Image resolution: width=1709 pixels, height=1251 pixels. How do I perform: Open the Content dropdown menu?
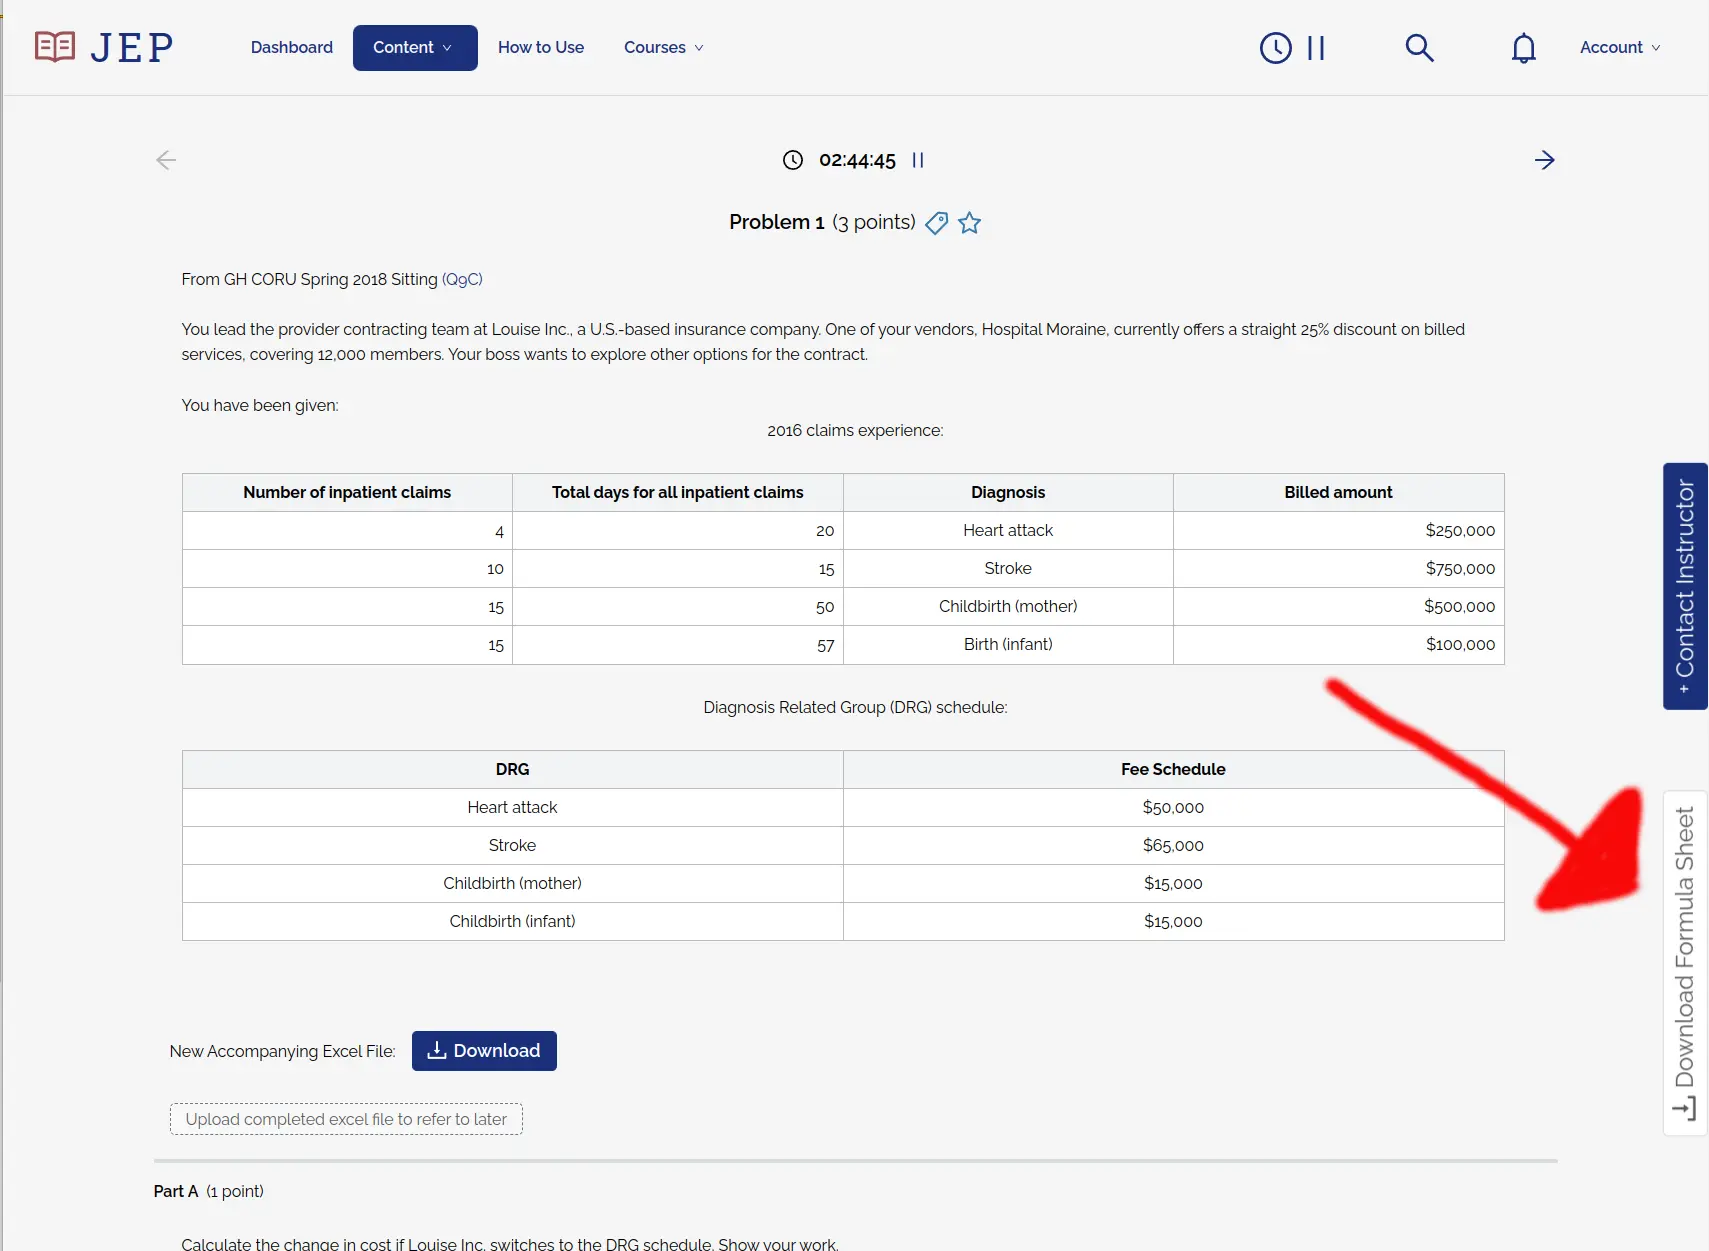414,47
